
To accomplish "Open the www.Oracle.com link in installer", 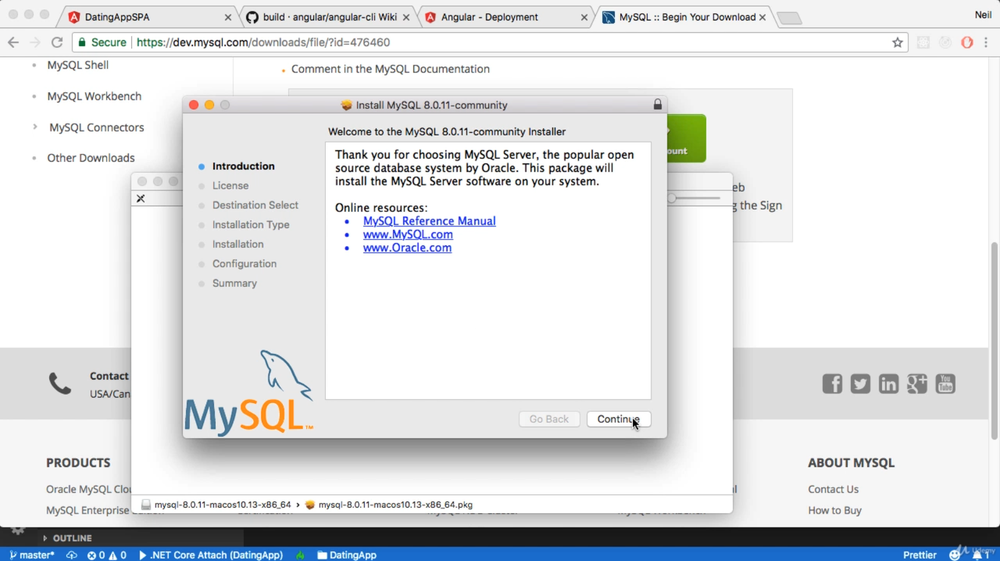I will coord(407,248).
